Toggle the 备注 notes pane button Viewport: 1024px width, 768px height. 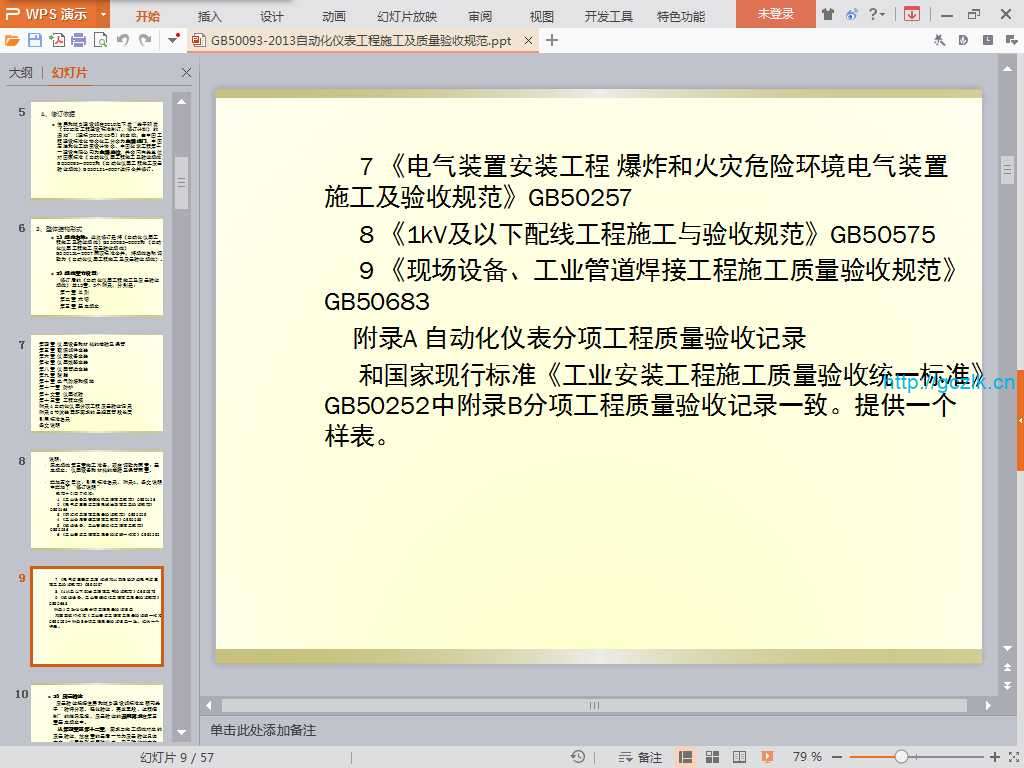[641, 757]
